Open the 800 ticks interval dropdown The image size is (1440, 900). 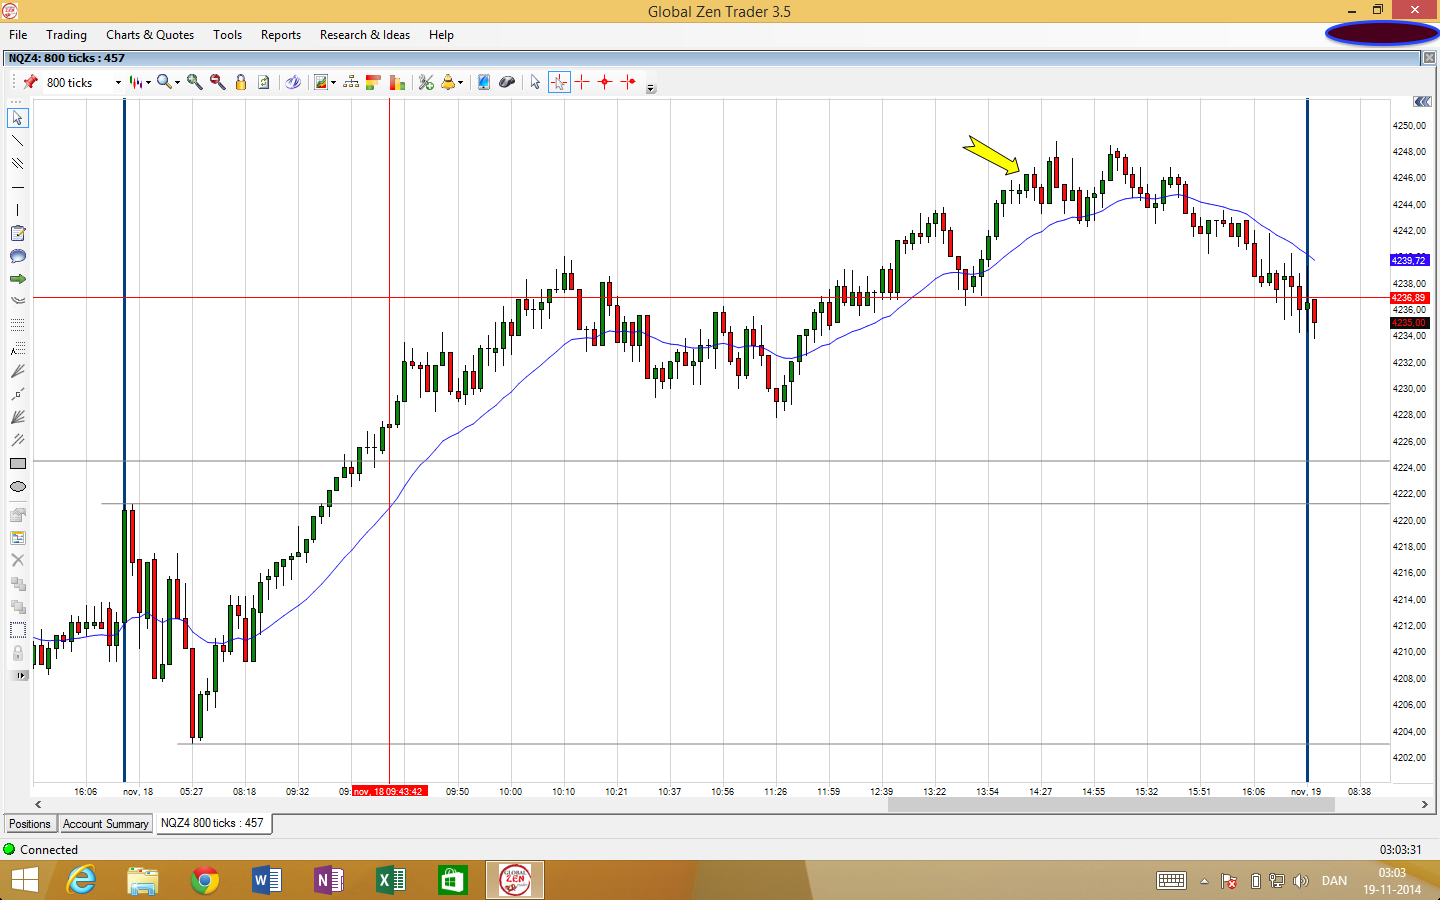click(x=118, y=83)
